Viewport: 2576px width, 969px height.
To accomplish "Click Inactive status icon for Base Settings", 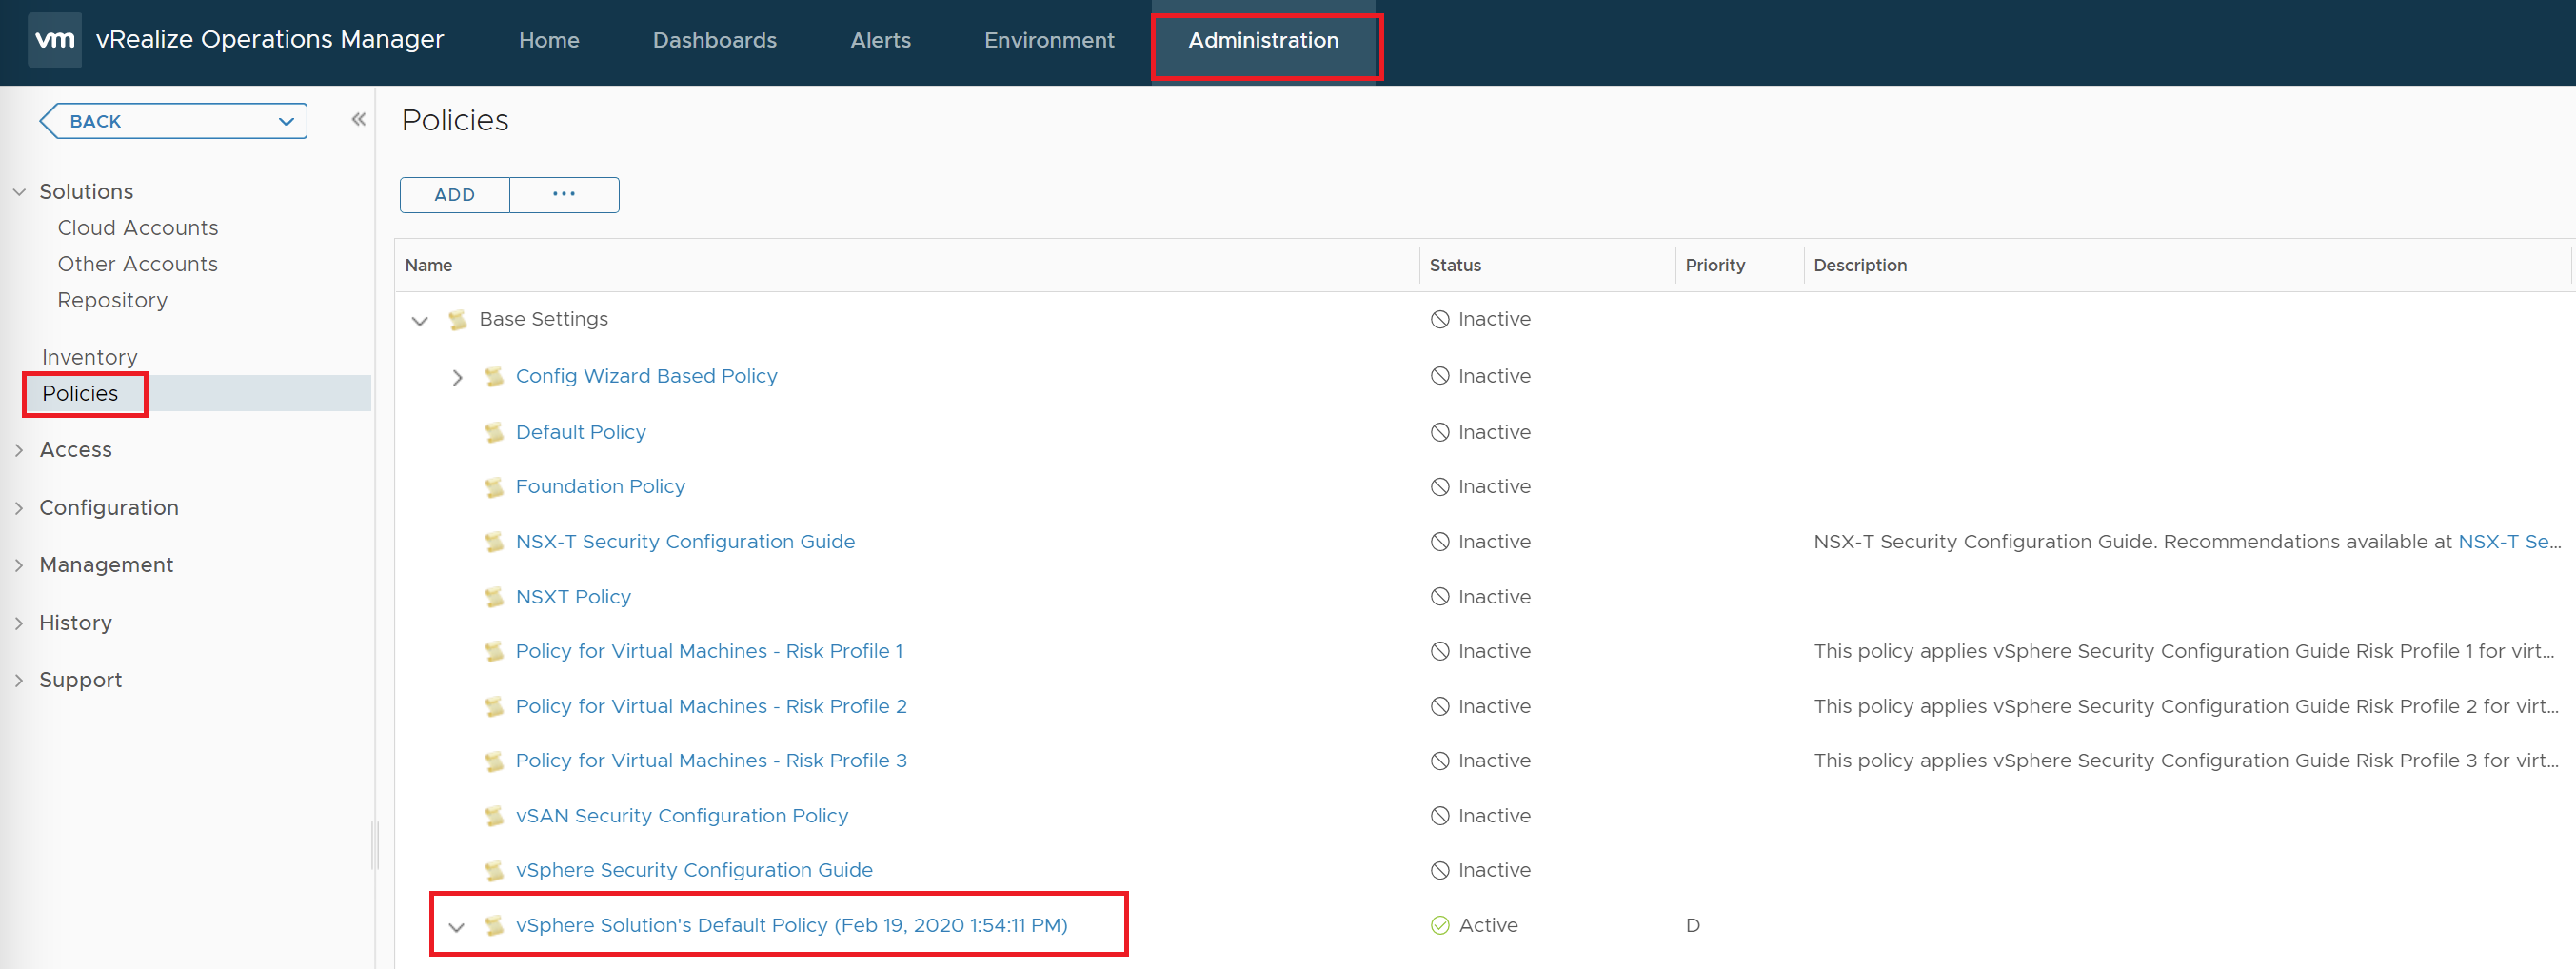I will 1440,320.
